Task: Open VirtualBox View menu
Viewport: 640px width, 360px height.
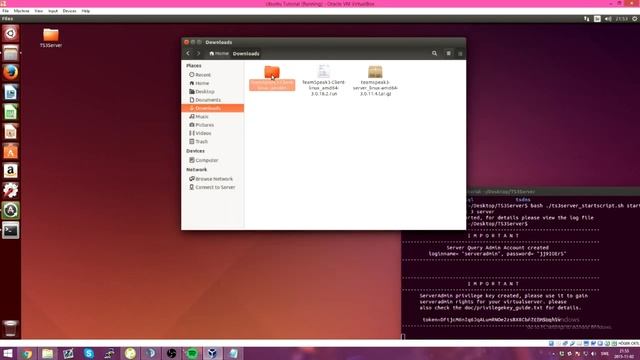Action: tap(39, 11)
